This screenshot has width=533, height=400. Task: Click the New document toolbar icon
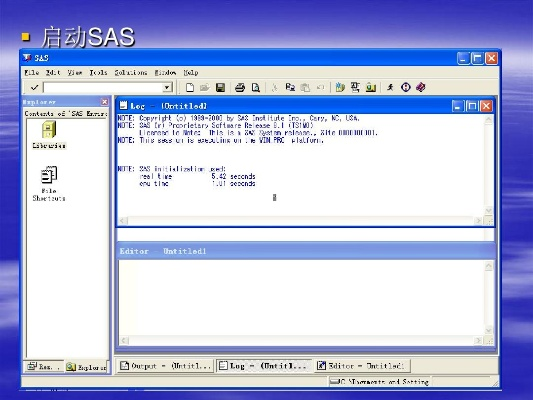[x=190, y=87]
